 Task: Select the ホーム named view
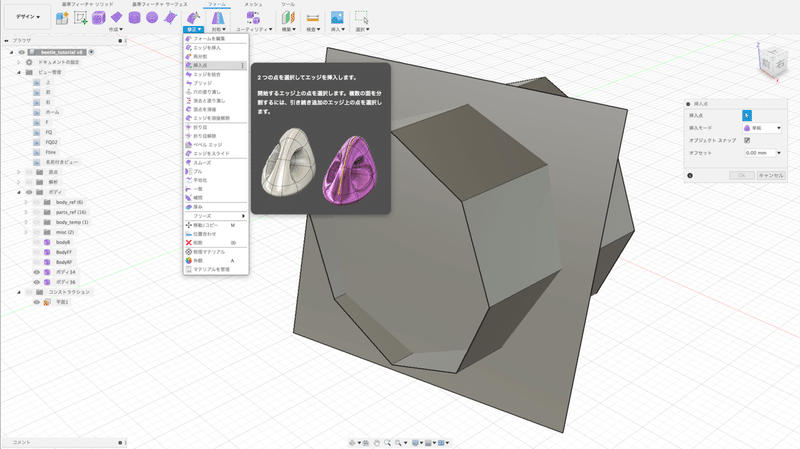(53, 112)
